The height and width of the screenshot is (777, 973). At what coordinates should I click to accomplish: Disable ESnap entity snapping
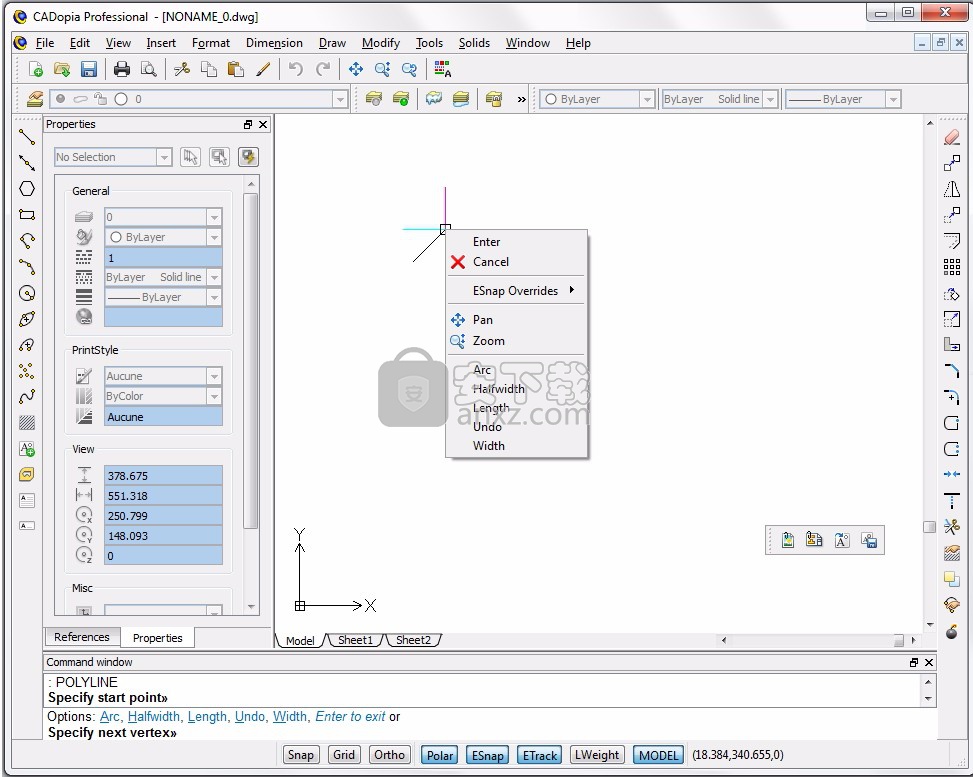(488, 755)
